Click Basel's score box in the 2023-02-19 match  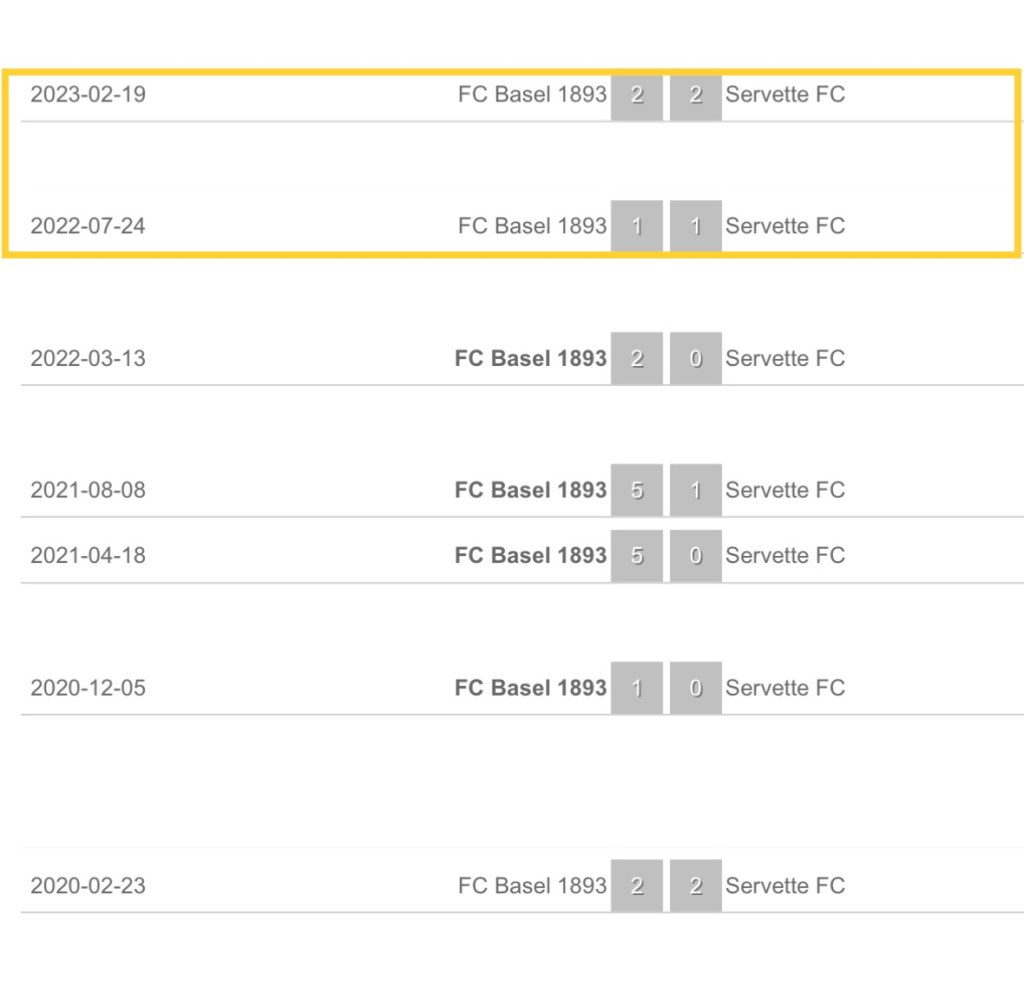point(637,96)
